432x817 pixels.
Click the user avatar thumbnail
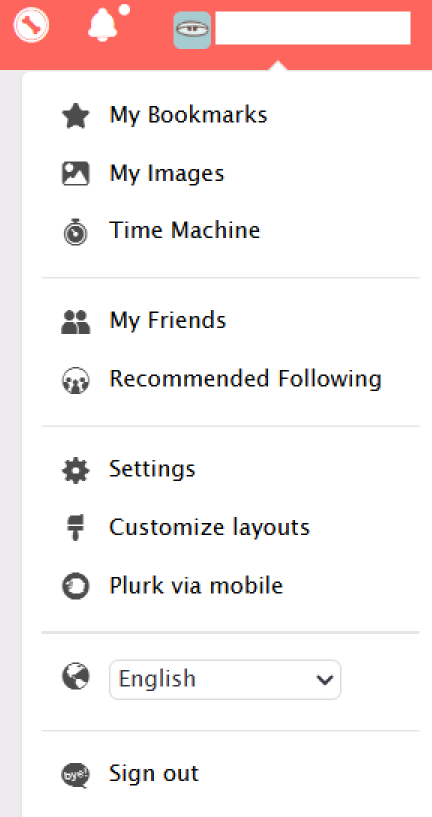[192, 30]
